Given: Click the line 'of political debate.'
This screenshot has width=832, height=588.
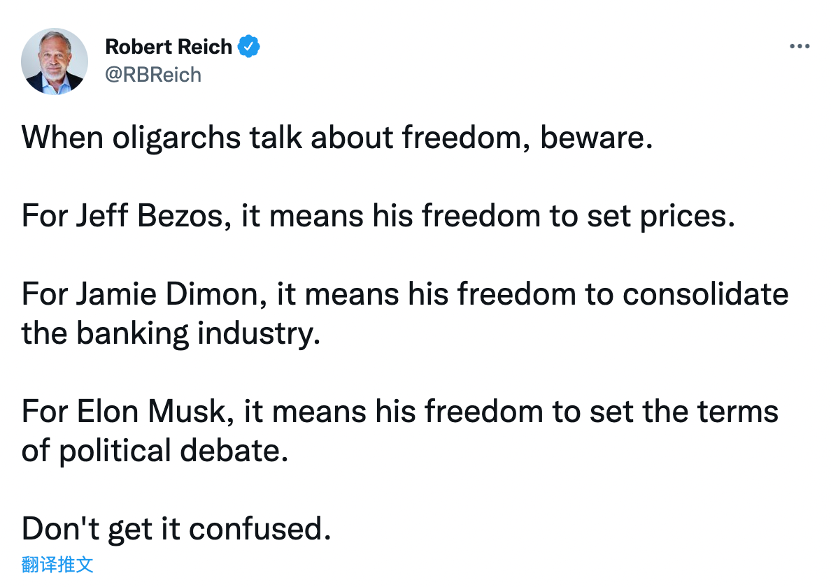Looking at the screenshot, I should click(155, 451).
